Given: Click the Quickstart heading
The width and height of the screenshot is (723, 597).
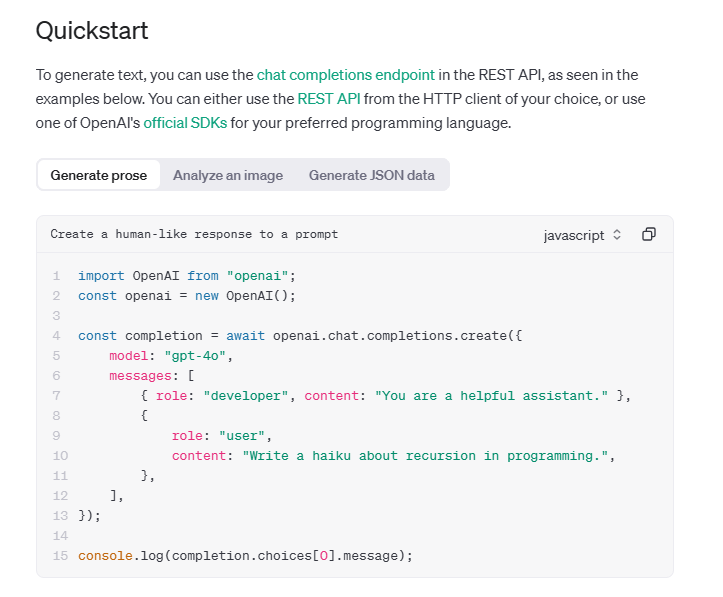Looking at the screenshot, I should [92, 31].
